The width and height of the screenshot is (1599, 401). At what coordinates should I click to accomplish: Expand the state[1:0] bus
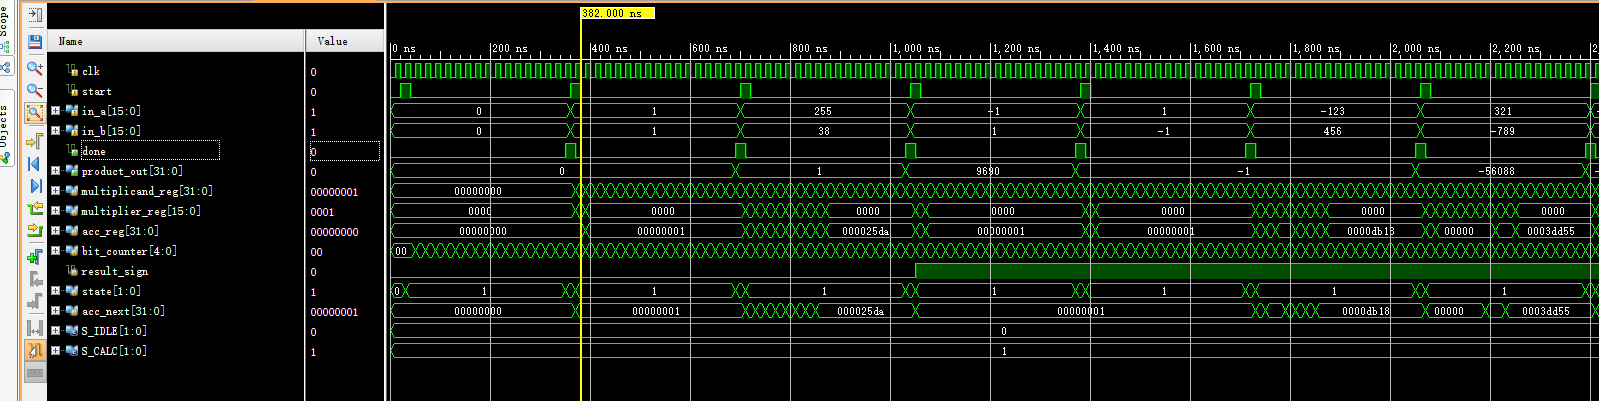pyautogui.click(x=55, y=291)
